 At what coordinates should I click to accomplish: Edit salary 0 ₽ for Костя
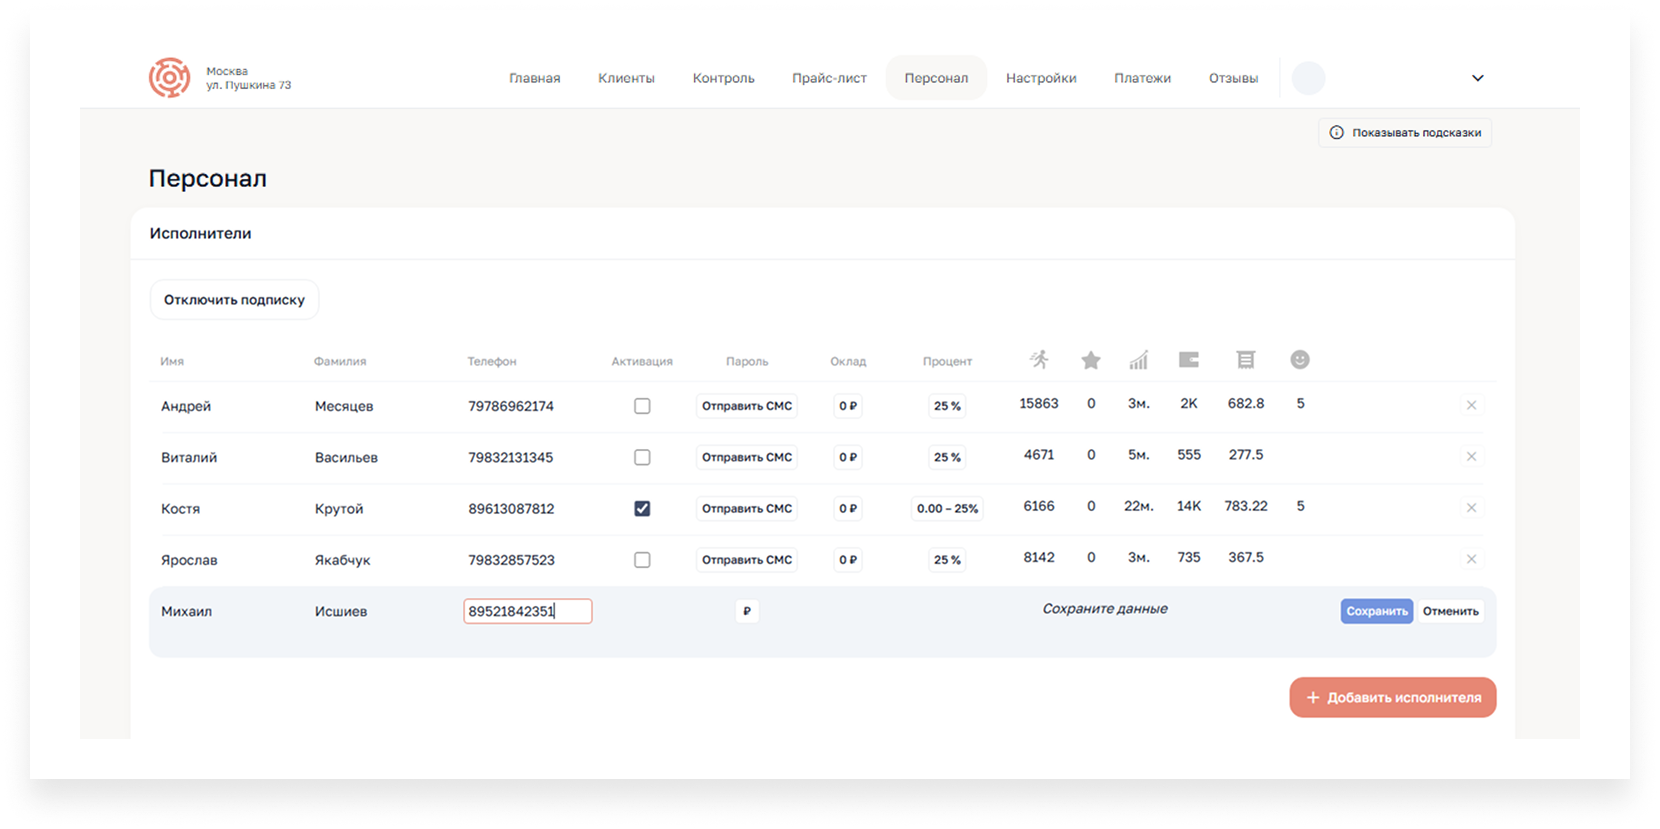coord(848,509)
